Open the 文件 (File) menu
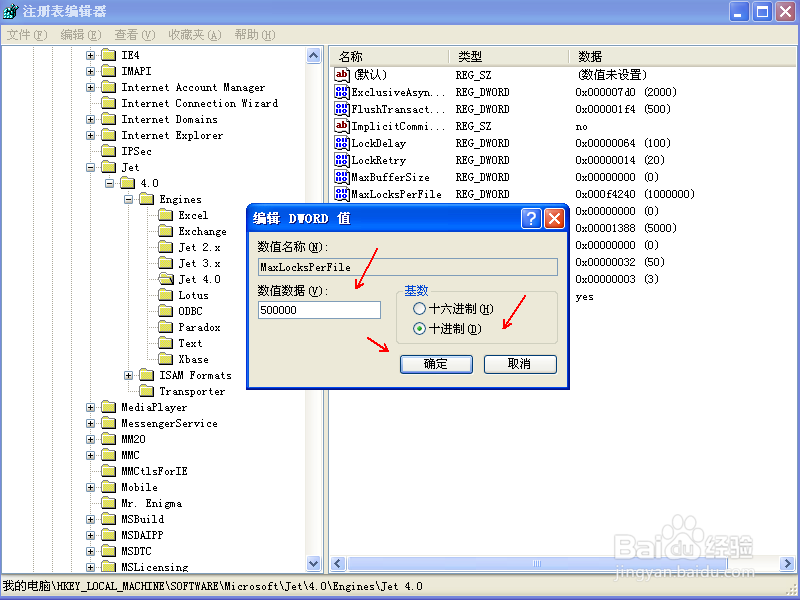This screenshot has width=800, height=600. click(27, 35)
